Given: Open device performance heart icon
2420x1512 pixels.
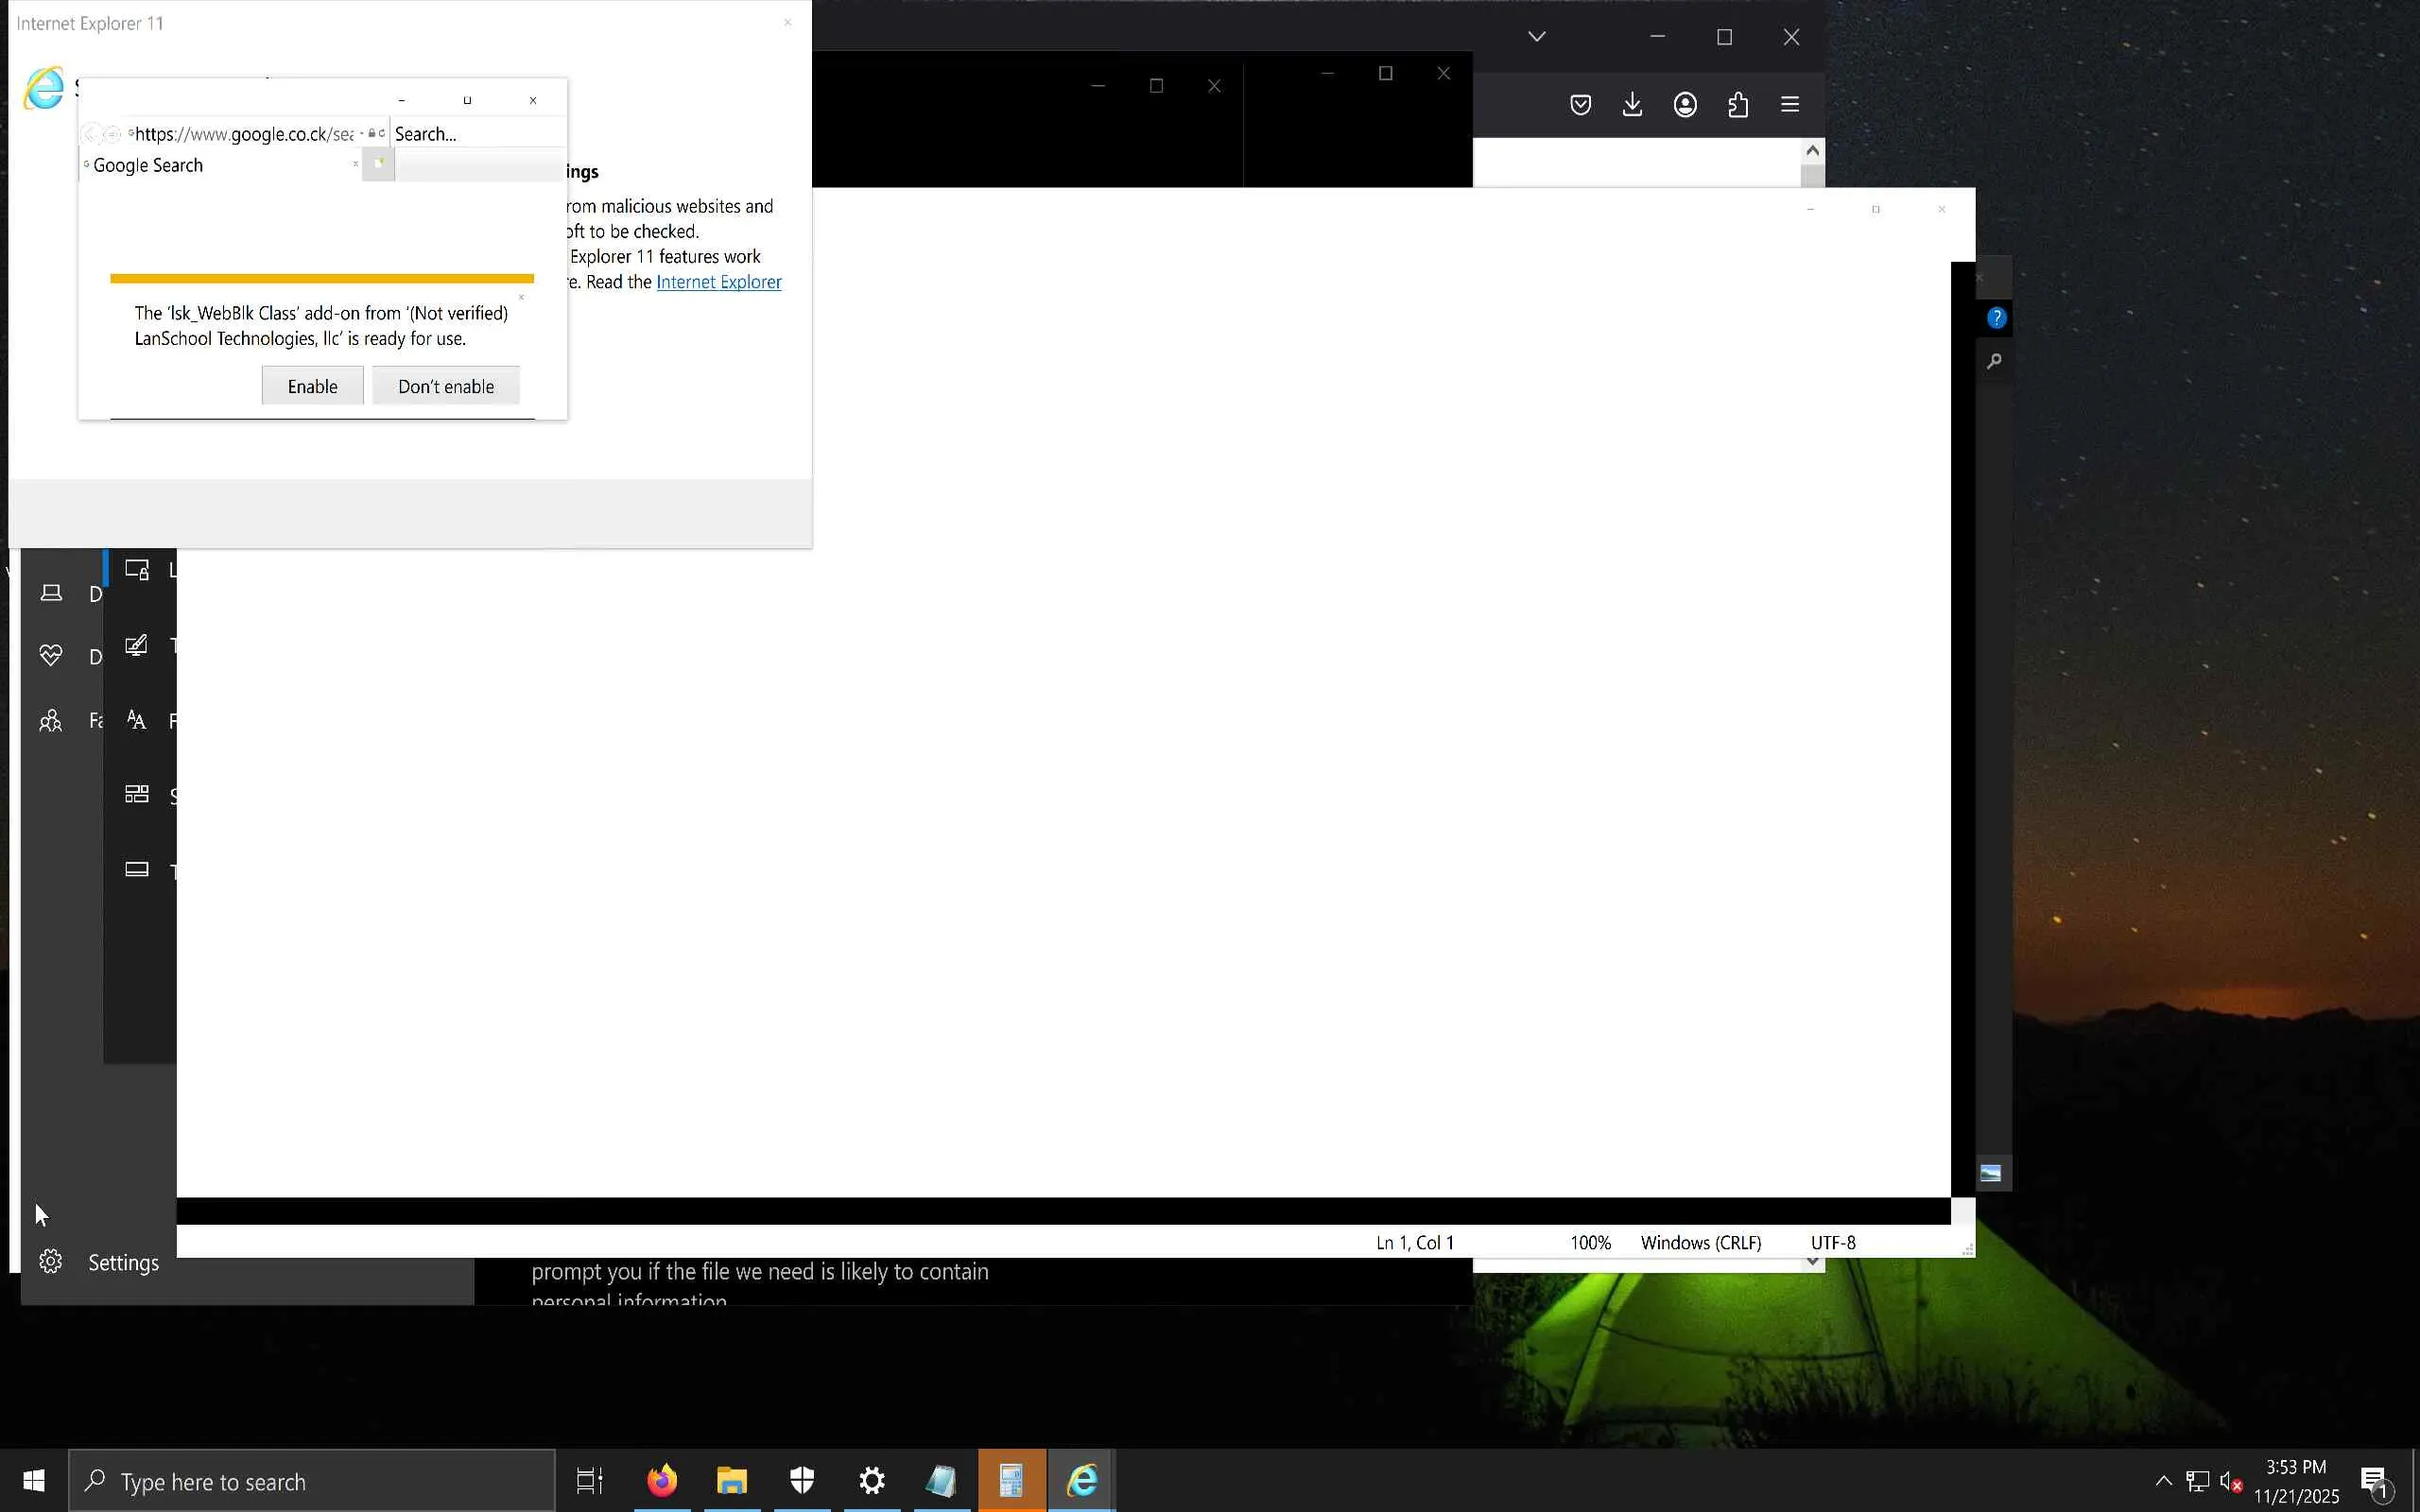Looking at the screenshot, I should coord(51,656).
